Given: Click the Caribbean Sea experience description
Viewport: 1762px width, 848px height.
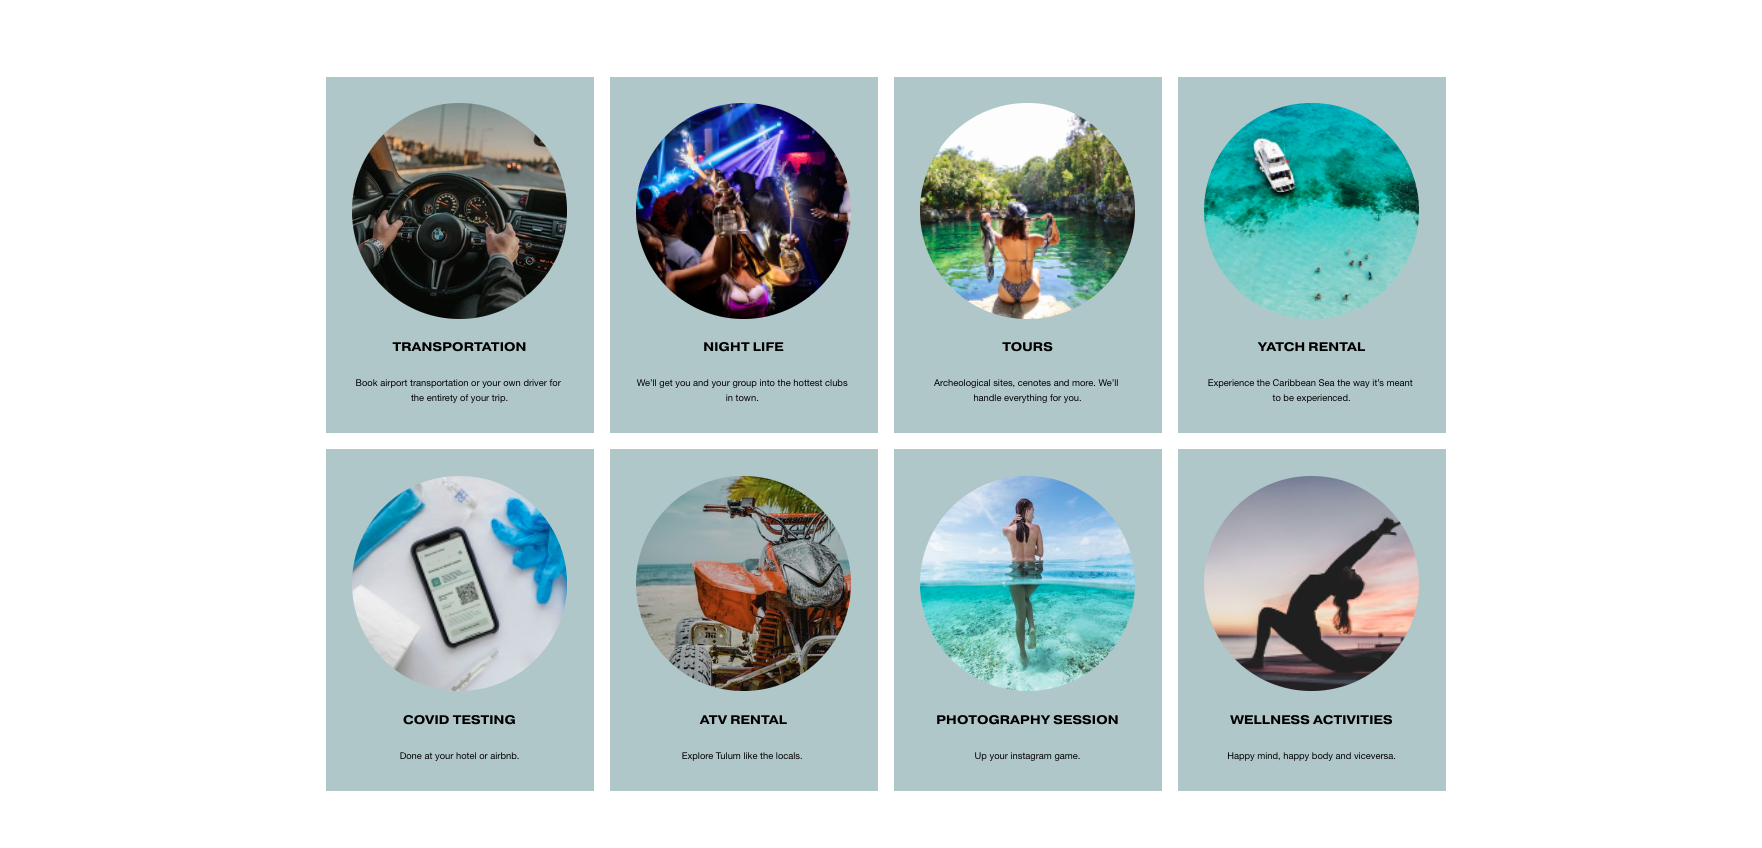Looking at the screenshot, I should [x=1310, y=390].
